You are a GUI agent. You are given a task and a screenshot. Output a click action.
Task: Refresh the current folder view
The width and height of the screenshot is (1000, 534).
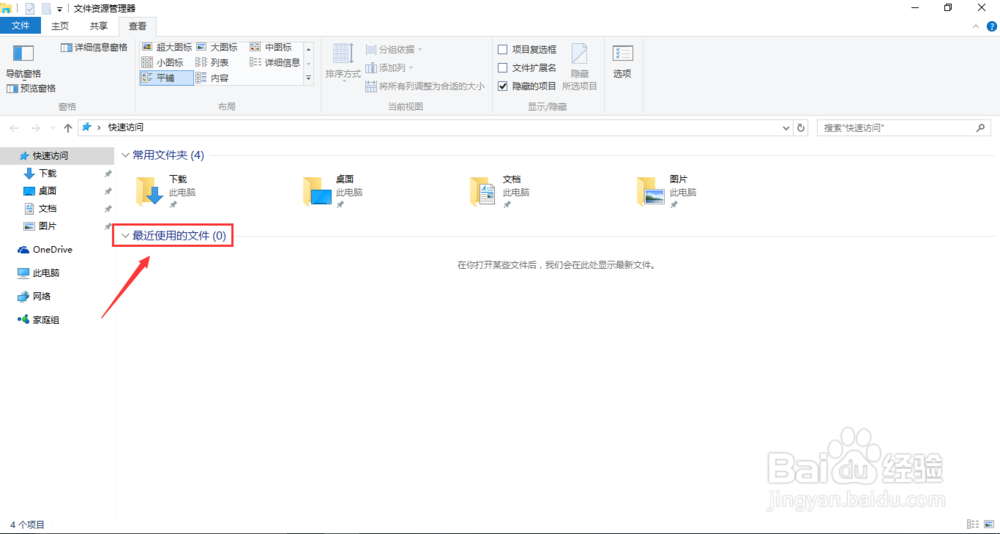coord(801,128)
